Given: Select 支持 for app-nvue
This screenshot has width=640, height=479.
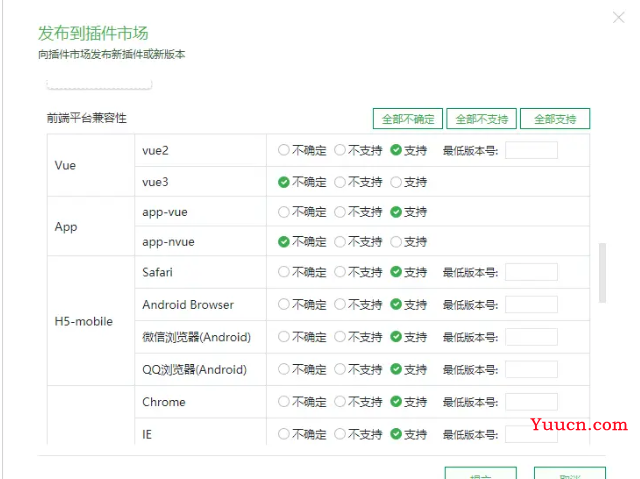Looking at the screenshot, I should (396, 242).
